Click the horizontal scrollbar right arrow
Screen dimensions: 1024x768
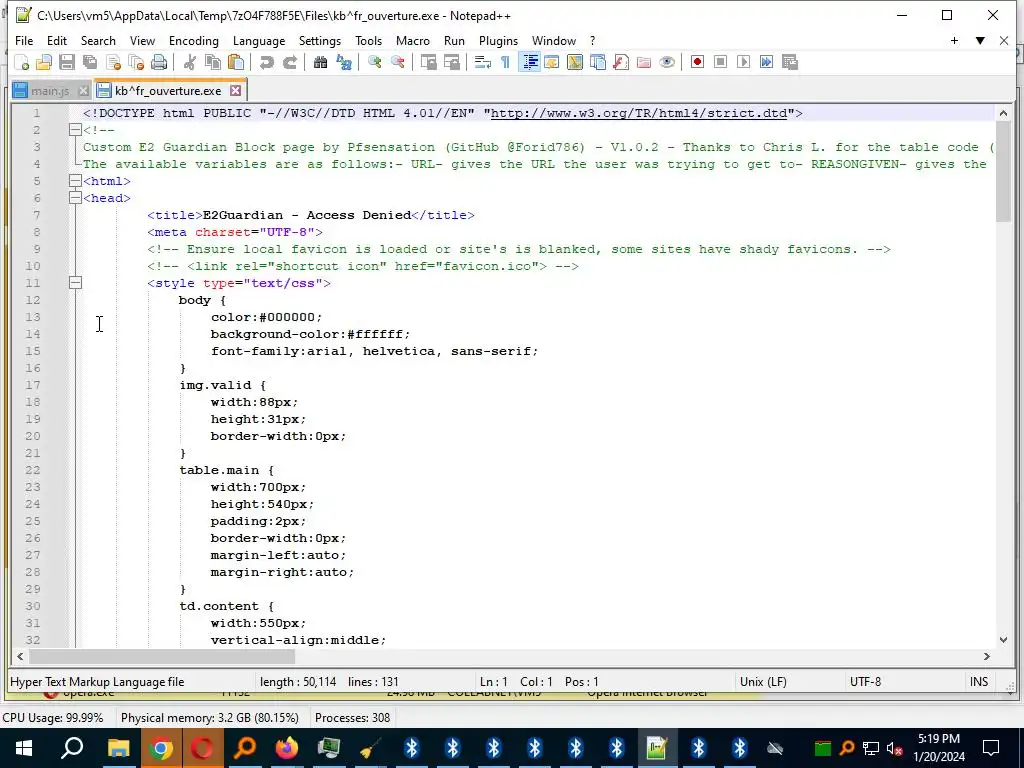(x=987, y=656)
